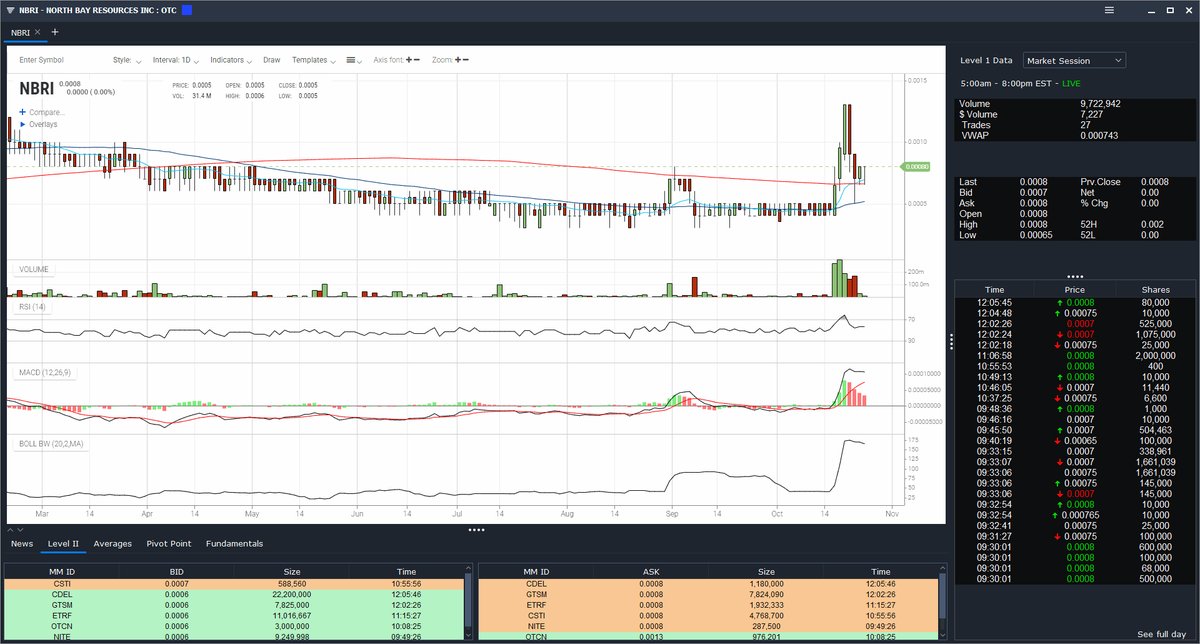This screenshot has width=1200, height=644.
Task: Click dots handle above time and sales
Action: pyautogui.click(x=1075, y=276)
